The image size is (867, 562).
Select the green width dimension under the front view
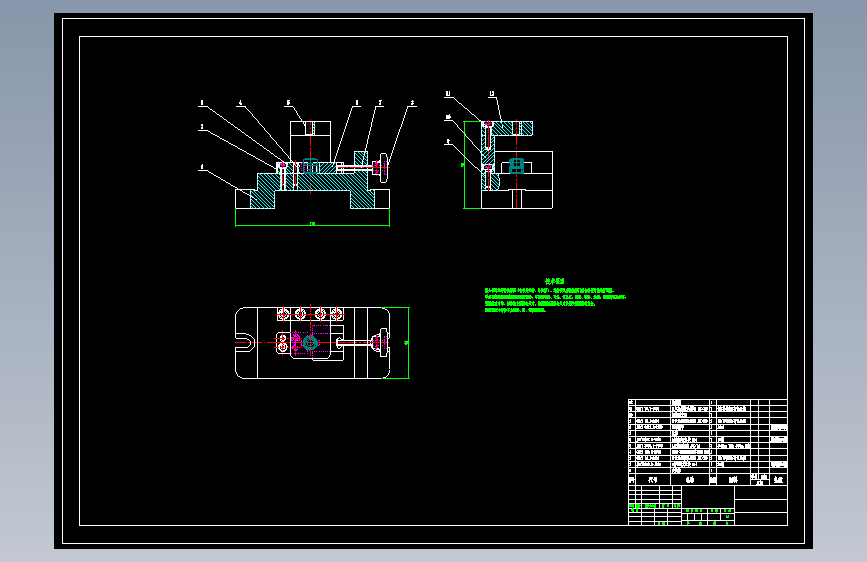pyautogui.click(x=312, y=223)
